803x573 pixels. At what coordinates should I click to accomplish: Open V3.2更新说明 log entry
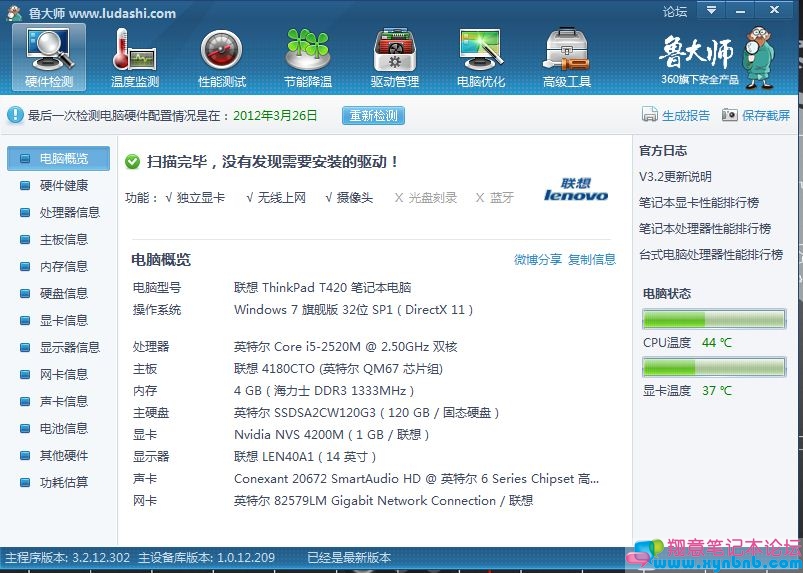click(x=675, y=177)
